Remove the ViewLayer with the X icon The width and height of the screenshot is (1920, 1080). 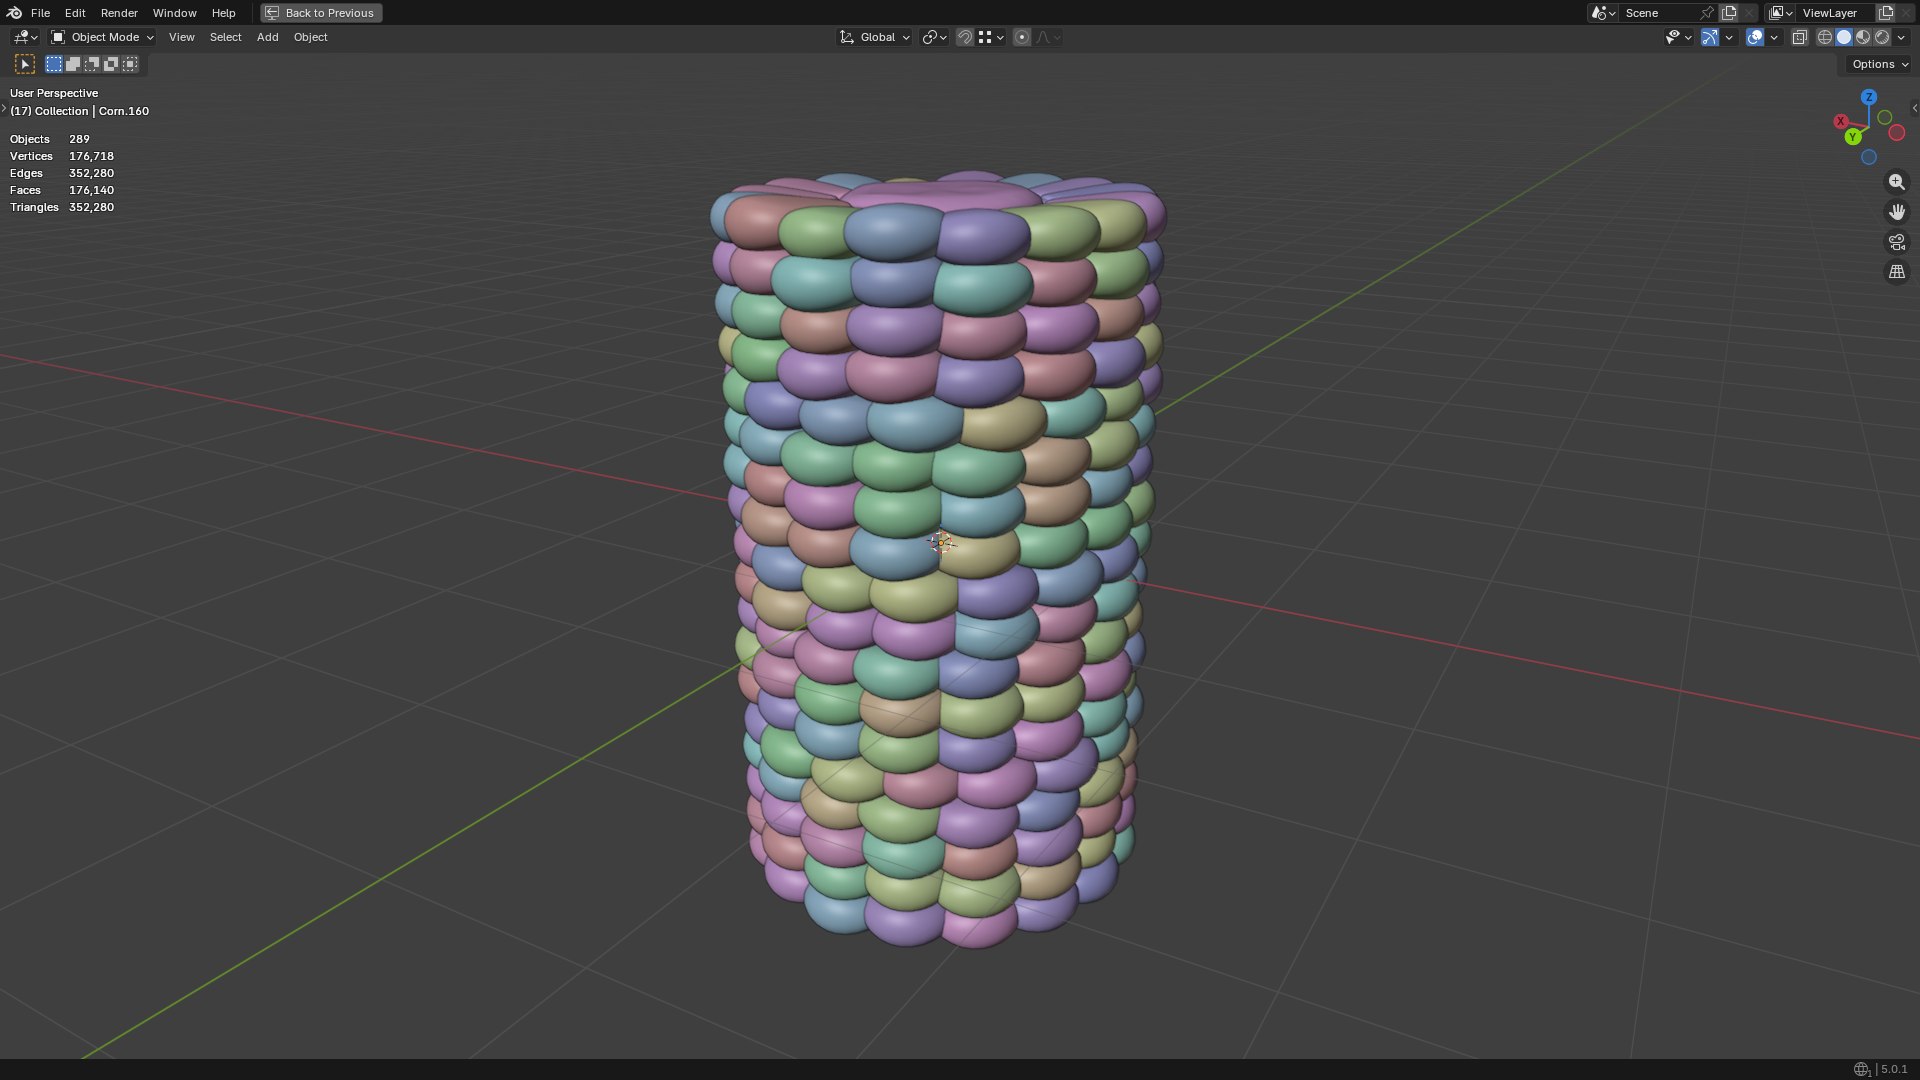pos(1905,13)
